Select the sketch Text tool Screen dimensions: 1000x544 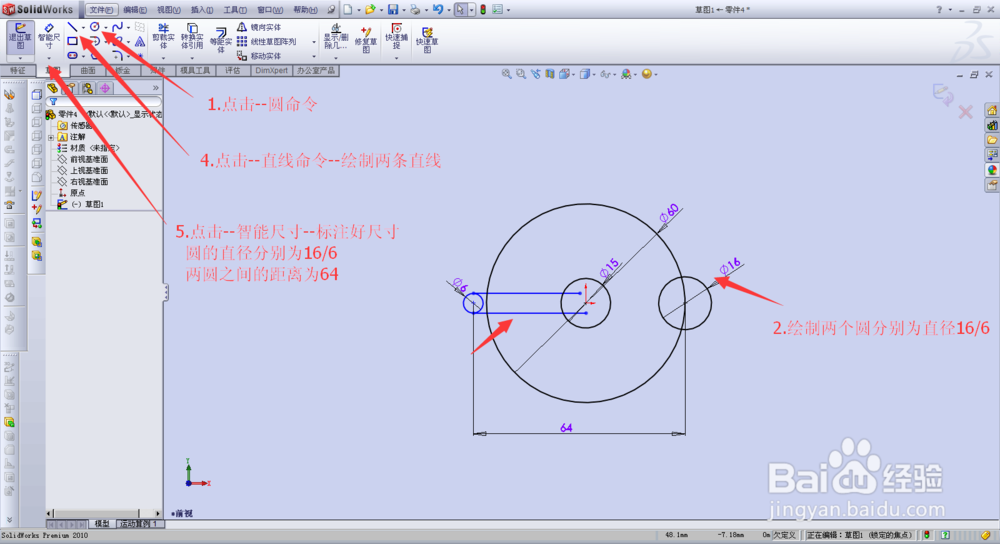tap(140, 41)
